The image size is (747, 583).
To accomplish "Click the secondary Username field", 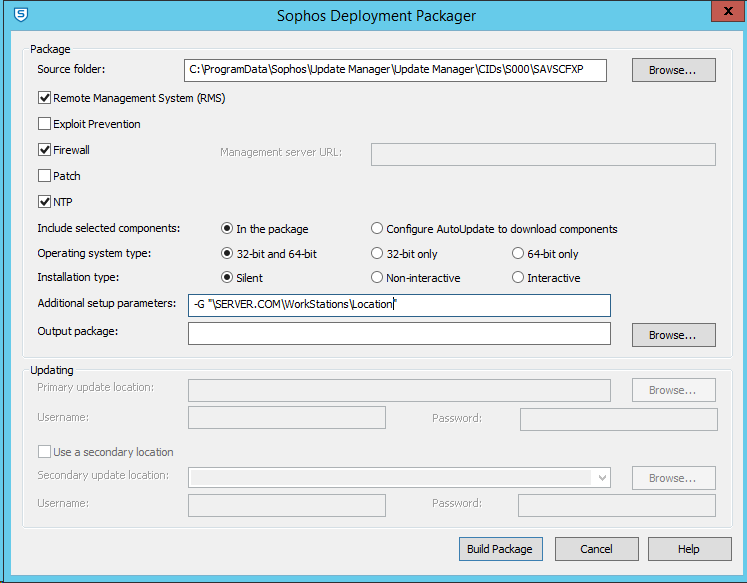I will (287, 505).
